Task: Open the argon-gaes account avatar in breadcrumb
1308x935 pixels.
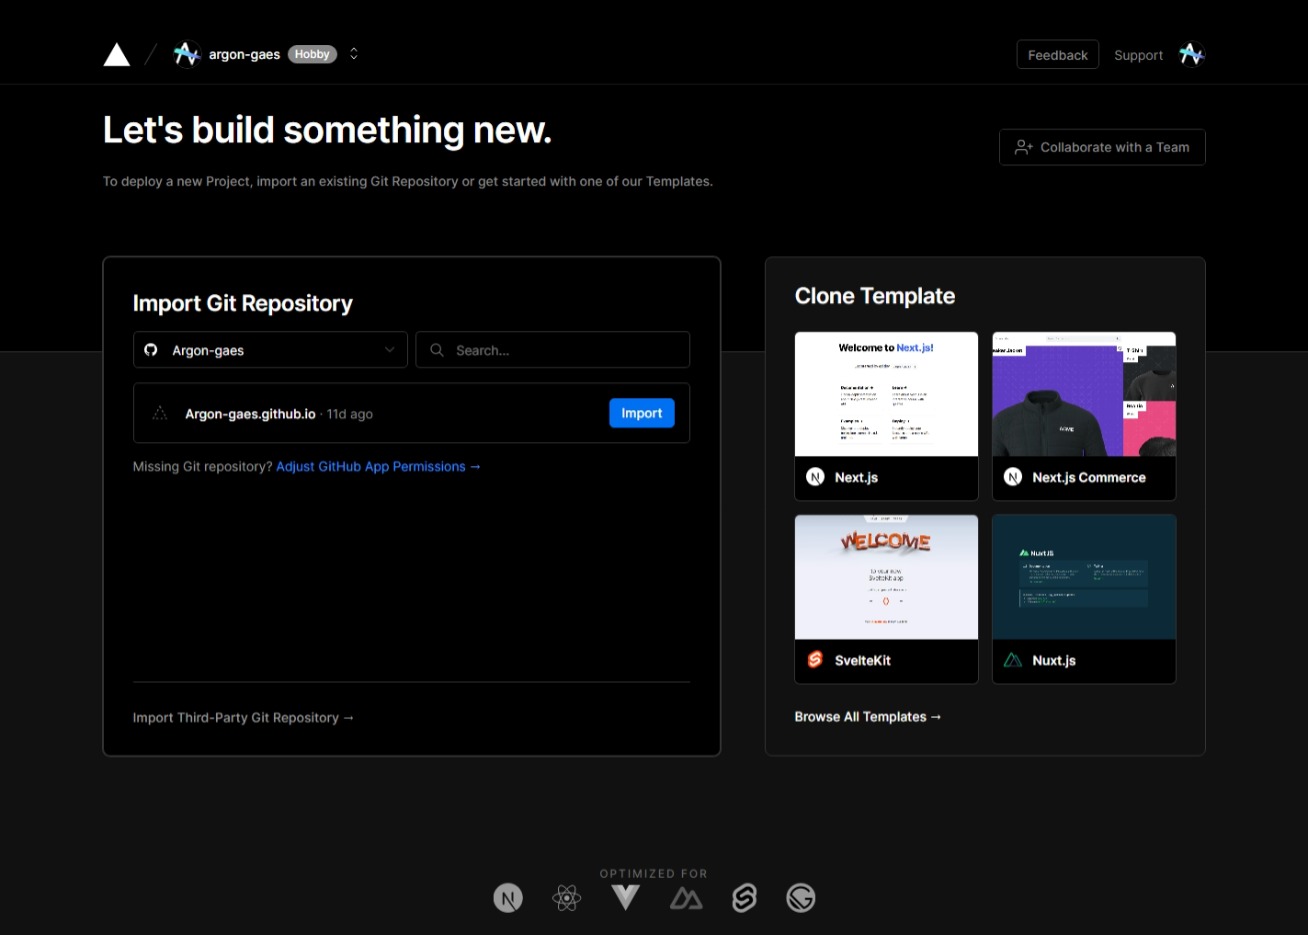Action: 186,54
